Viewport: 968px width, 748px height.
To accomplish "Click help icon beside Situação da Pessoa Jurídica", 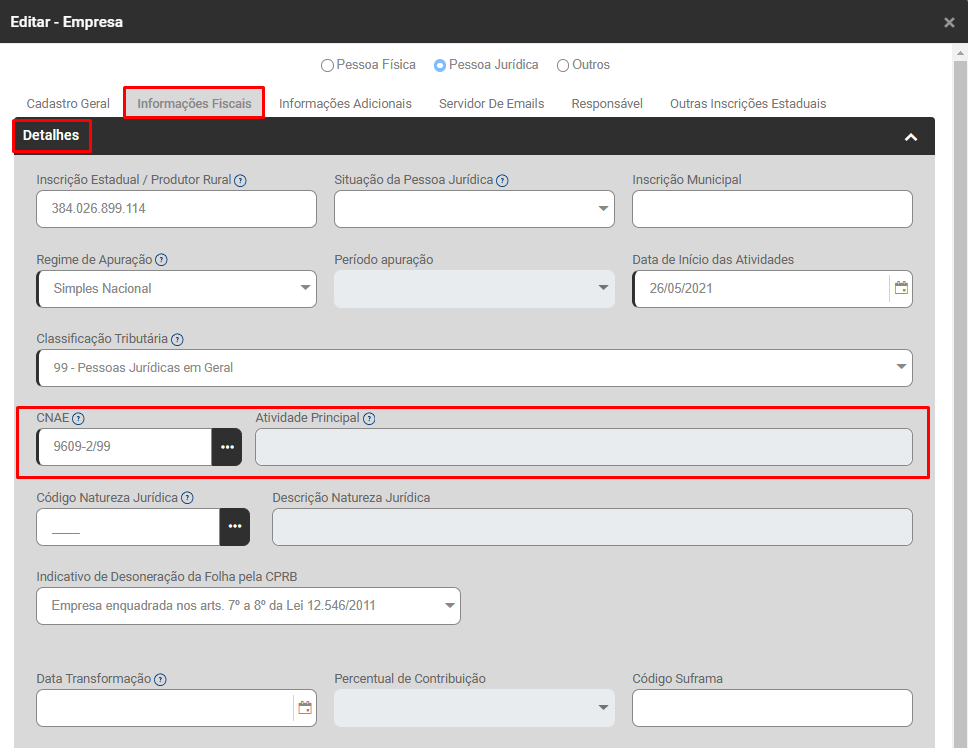I will click(502, 181).
